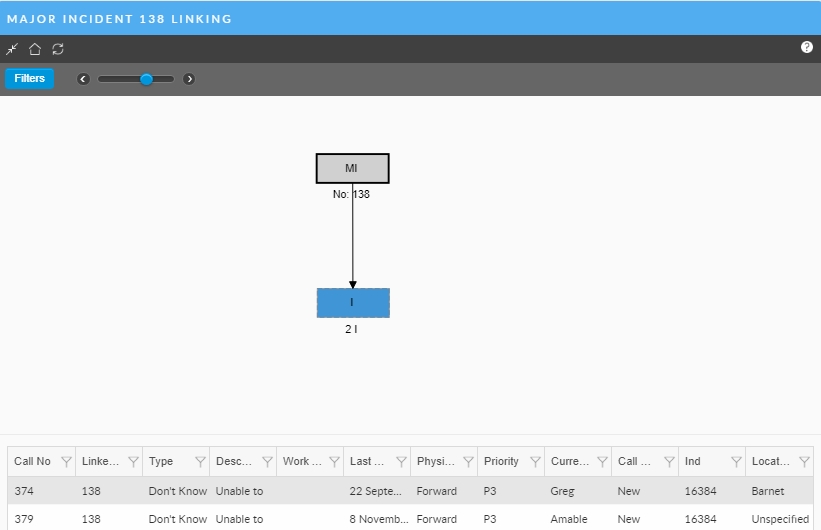Click the left arrow beside the zoom slider
Screen dimensions: 821x530
[84, 79]
